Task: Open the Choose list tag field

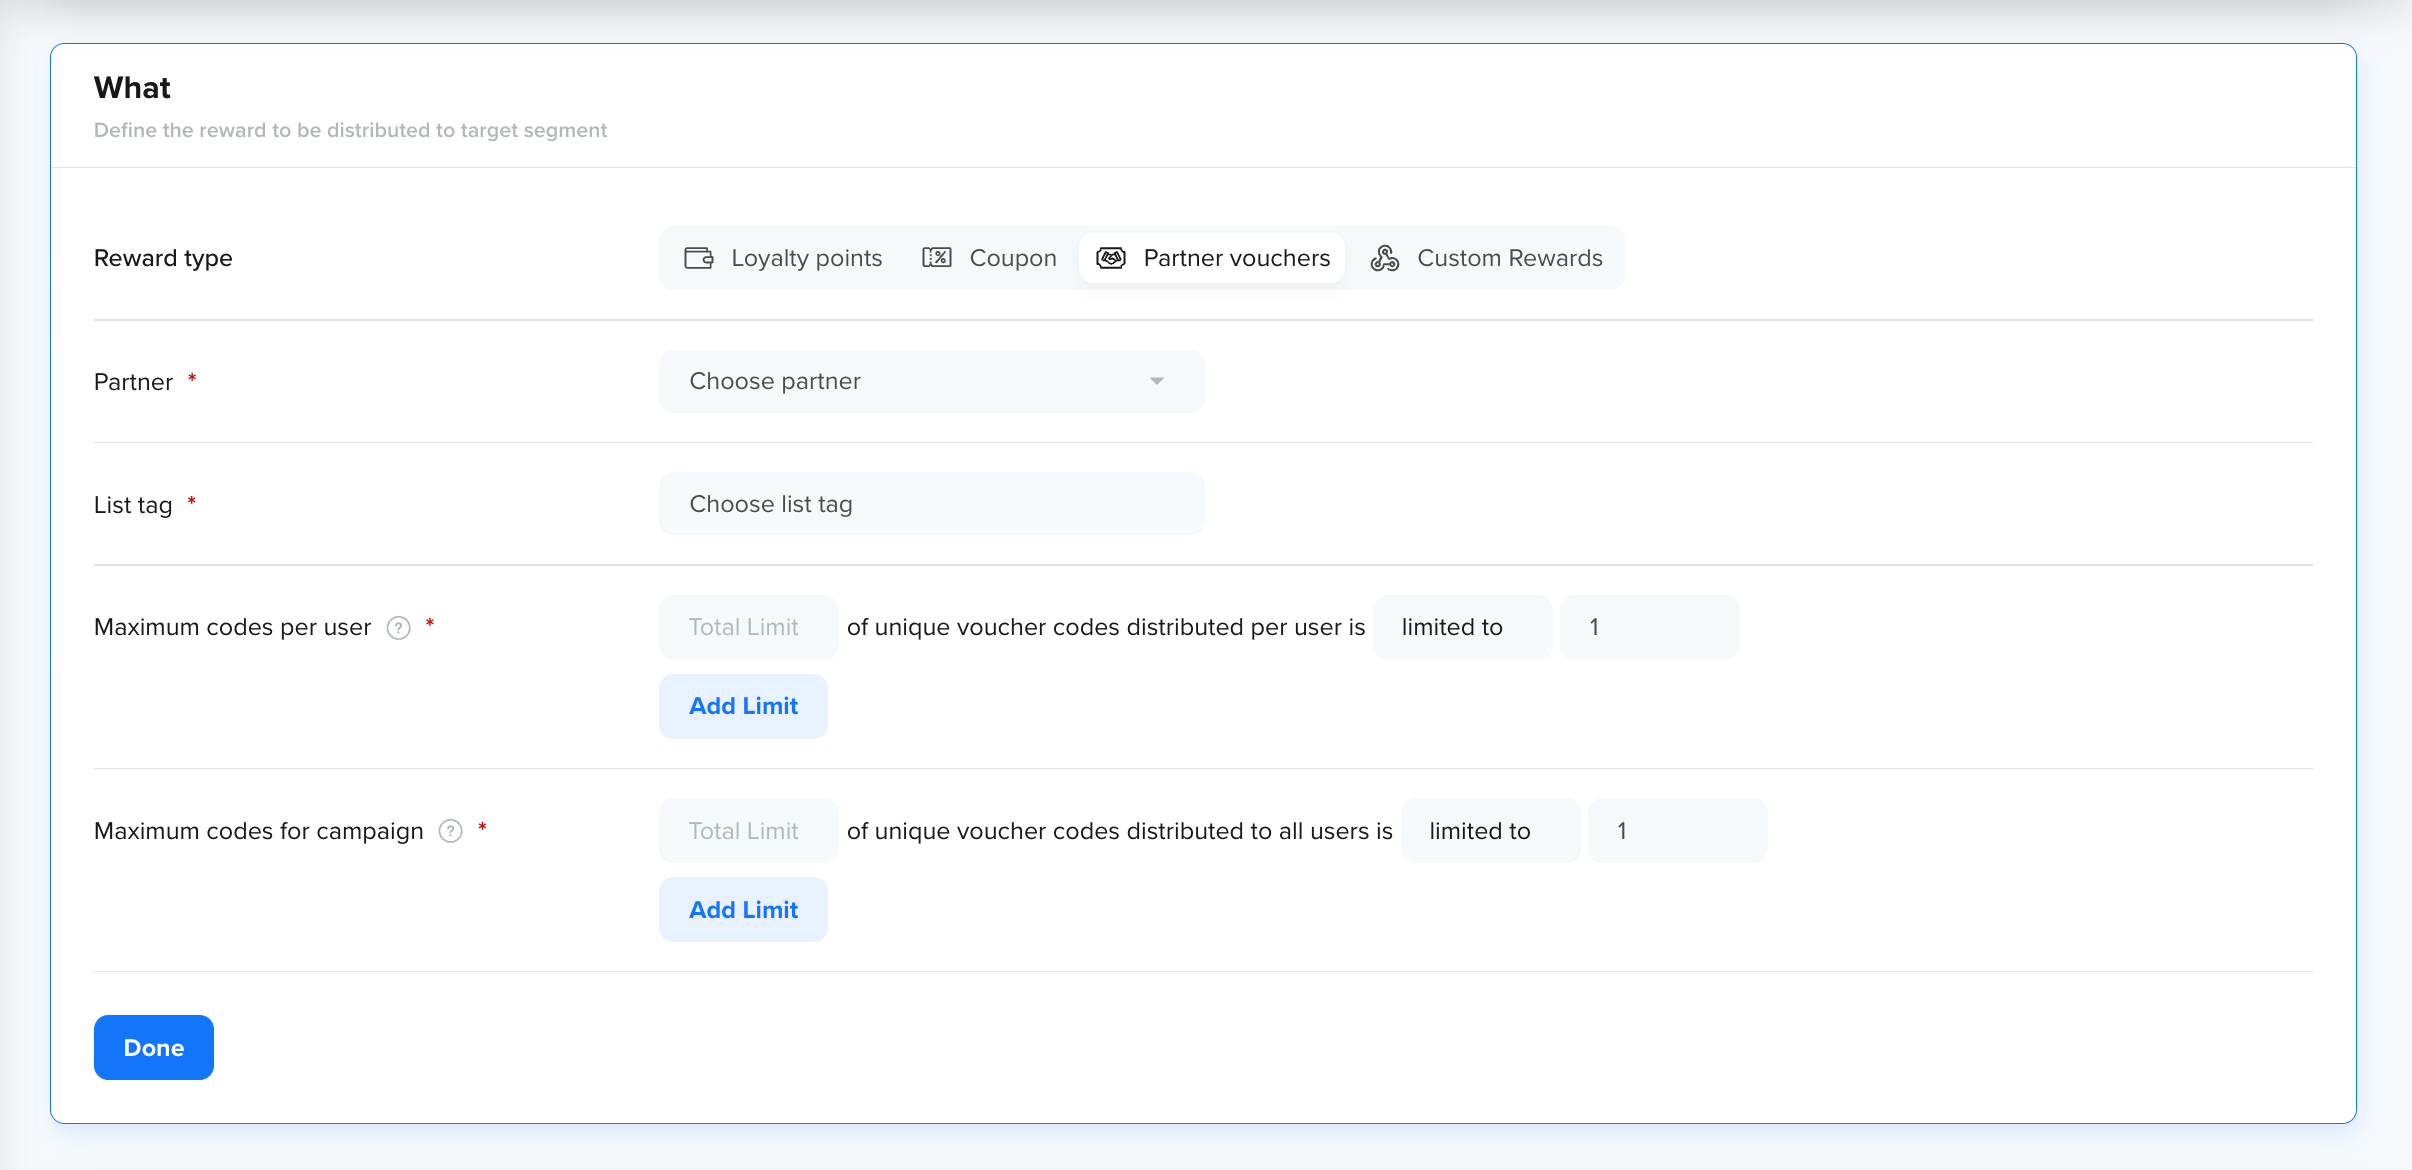Action: [930, 504]
